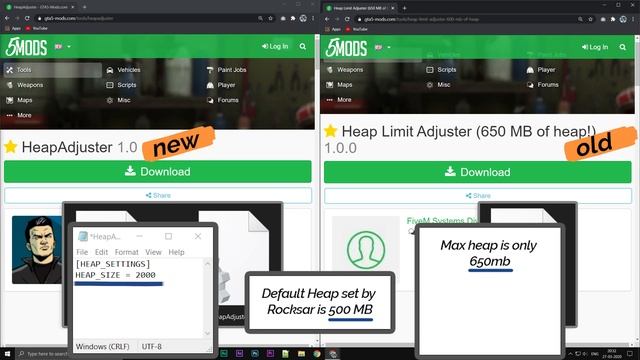Open Format menu in Notepad window
The height and width of the screenshot is (360, 640).
[x=127, y=252]
